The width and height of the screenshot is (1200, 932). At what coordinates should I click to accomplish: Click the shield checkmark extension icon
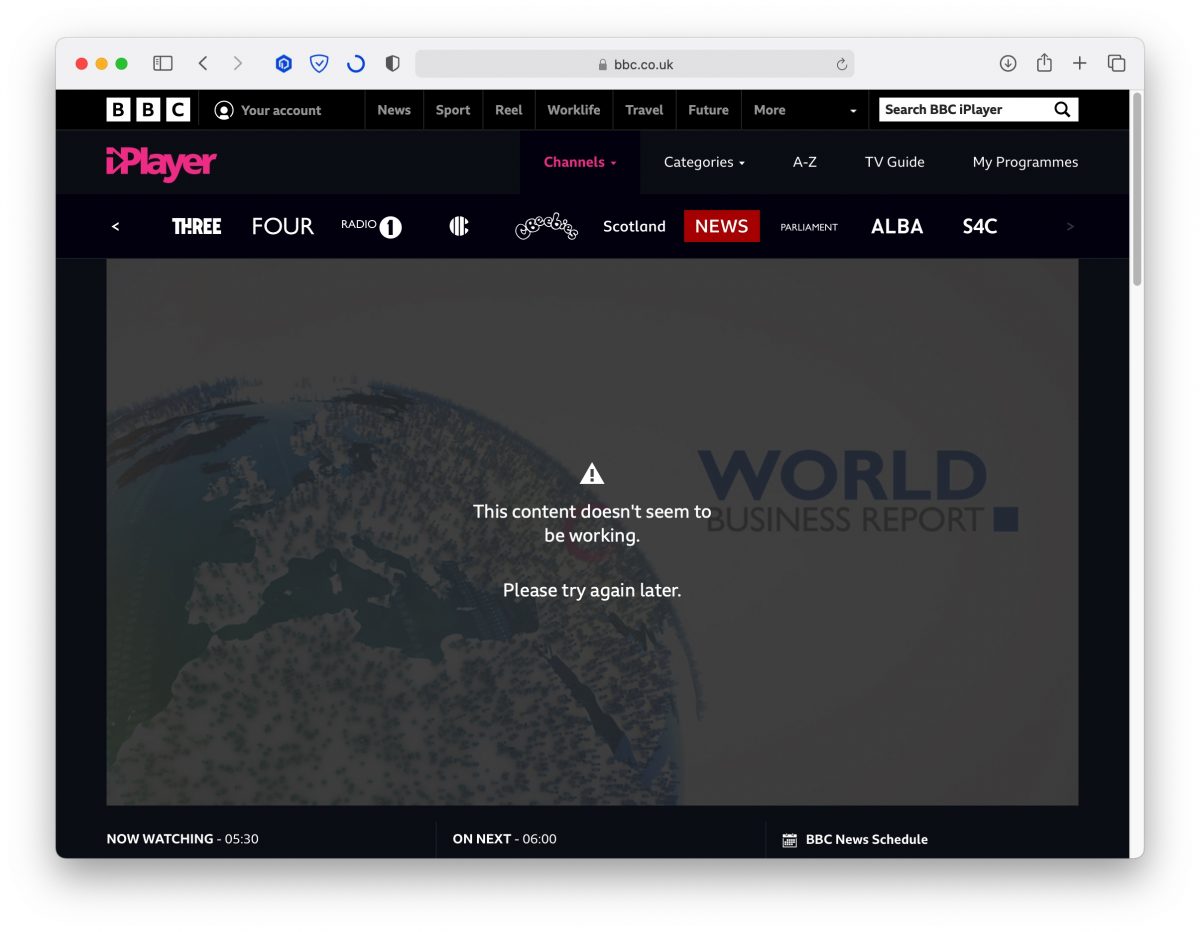click(x=319, y=64)
